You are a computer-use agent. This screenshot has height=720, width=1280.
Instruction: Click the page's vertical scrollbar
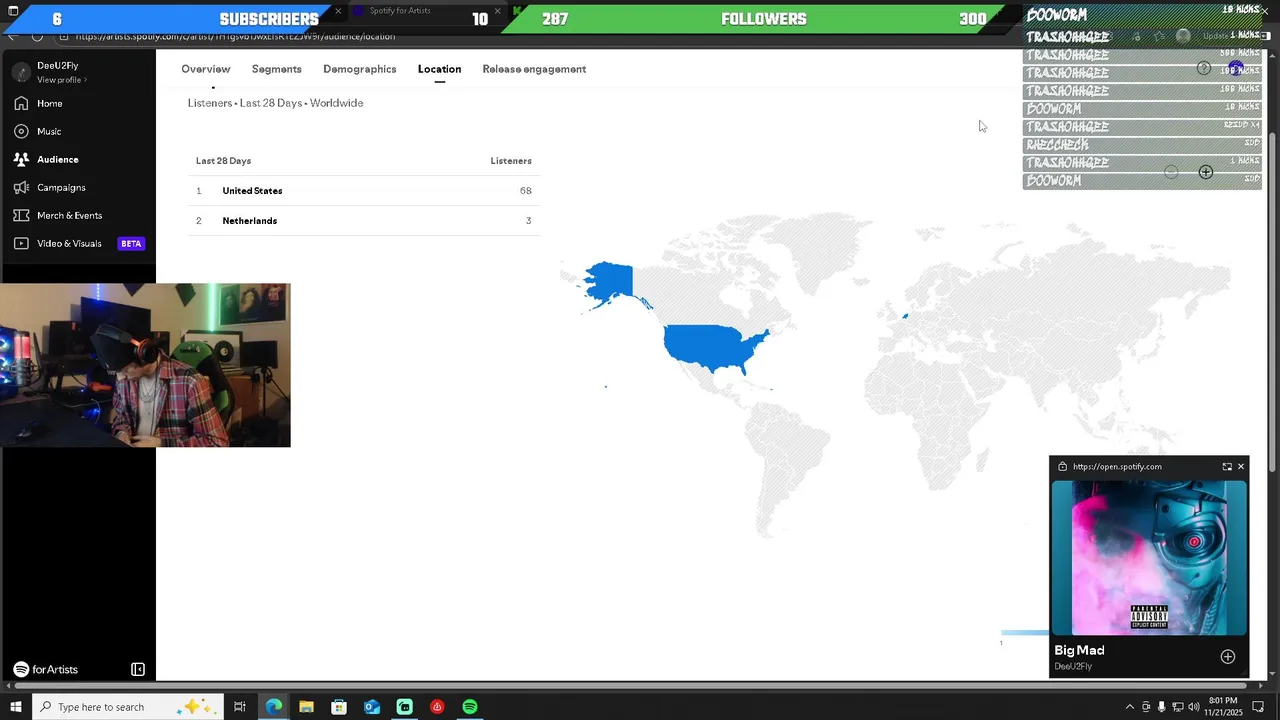[1273, 300]
